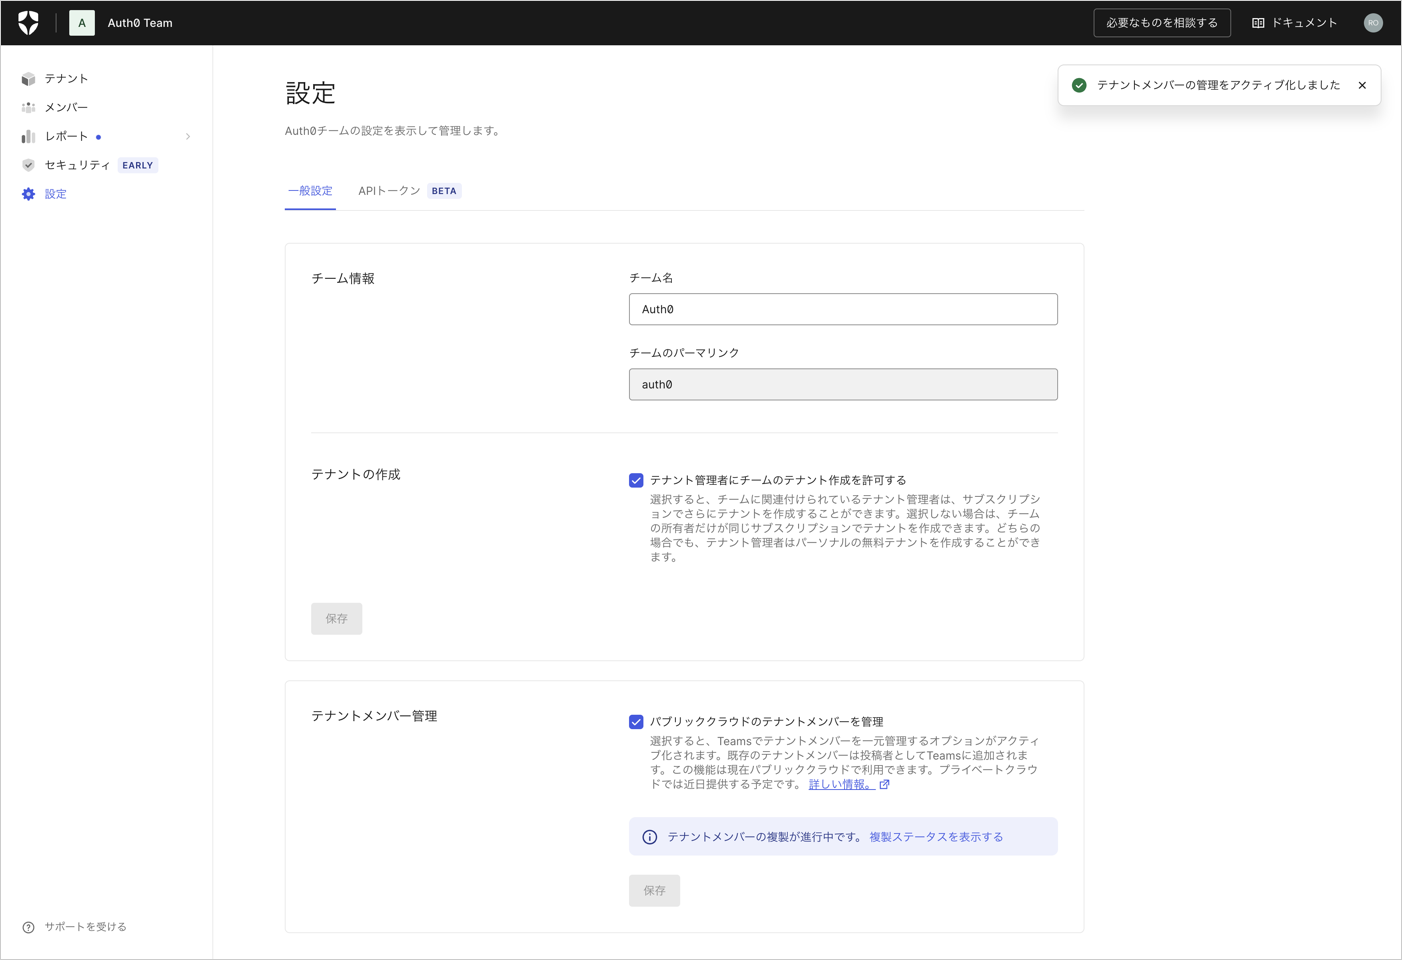The height and width of the screenshot is (960, 1402).
Task: Click the テナントメンバー管理 section label
Action: (374, 717)
